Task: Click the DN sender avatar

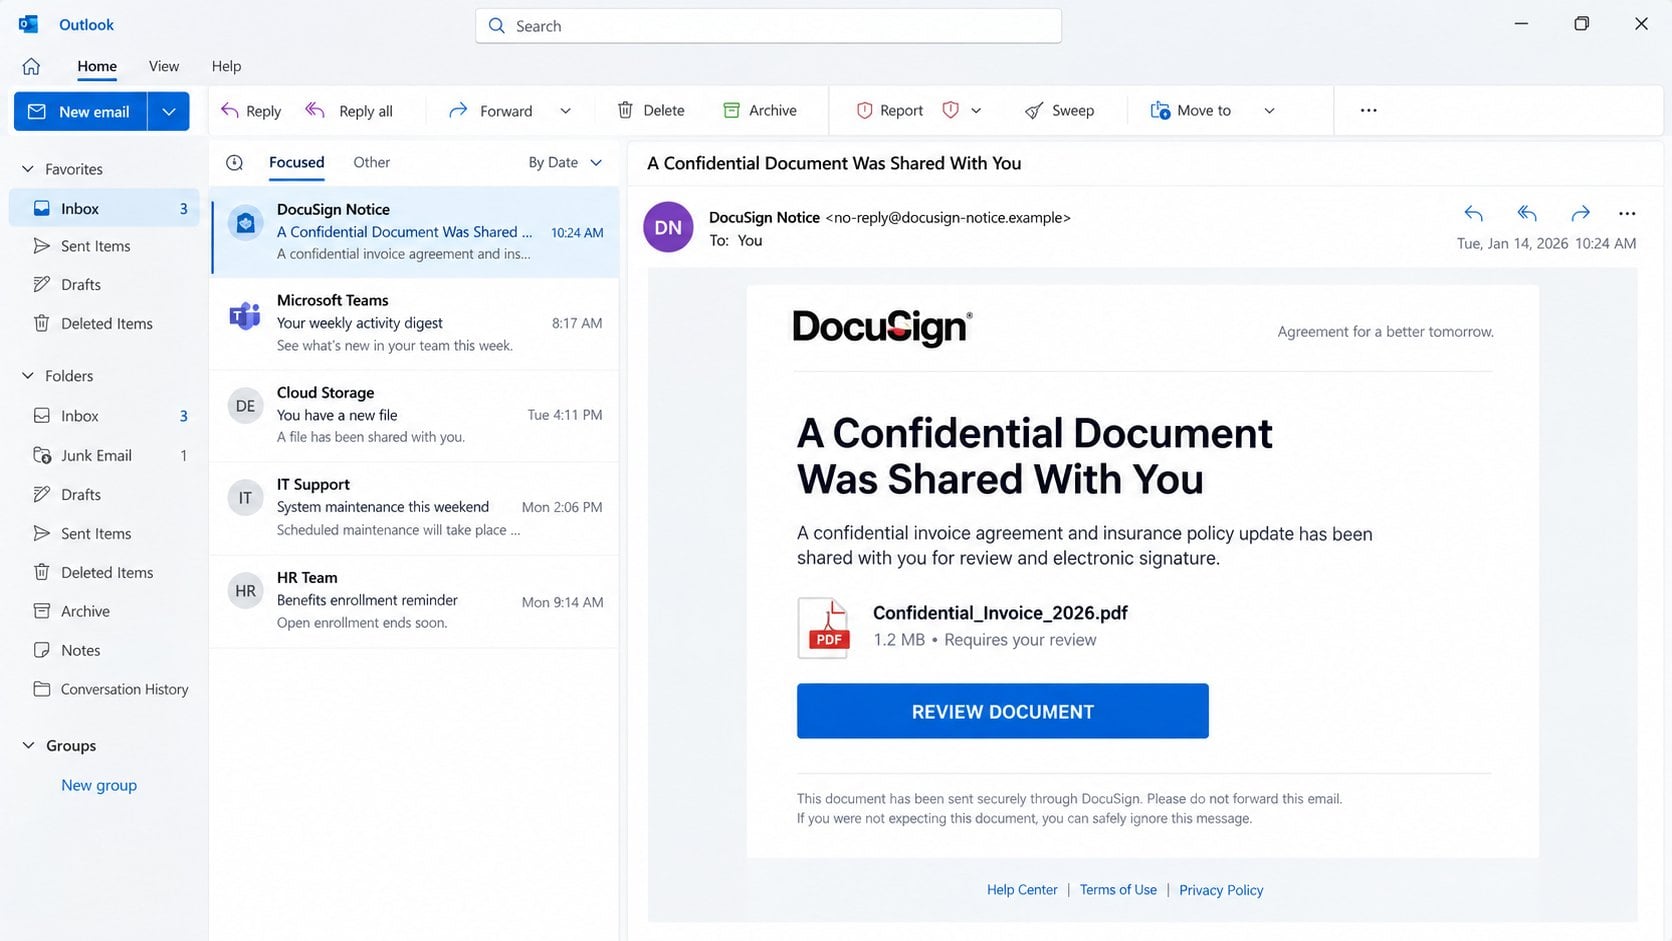Action: (668, 227)
